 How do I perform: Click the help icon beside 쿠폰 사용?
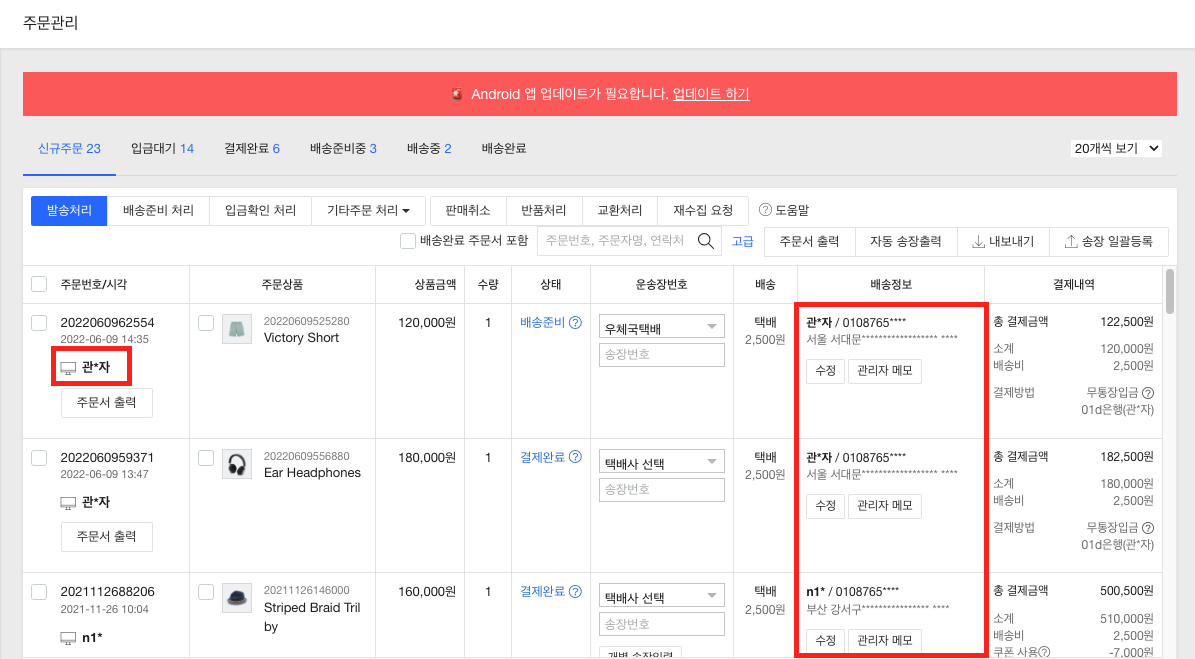point(1044,652)
